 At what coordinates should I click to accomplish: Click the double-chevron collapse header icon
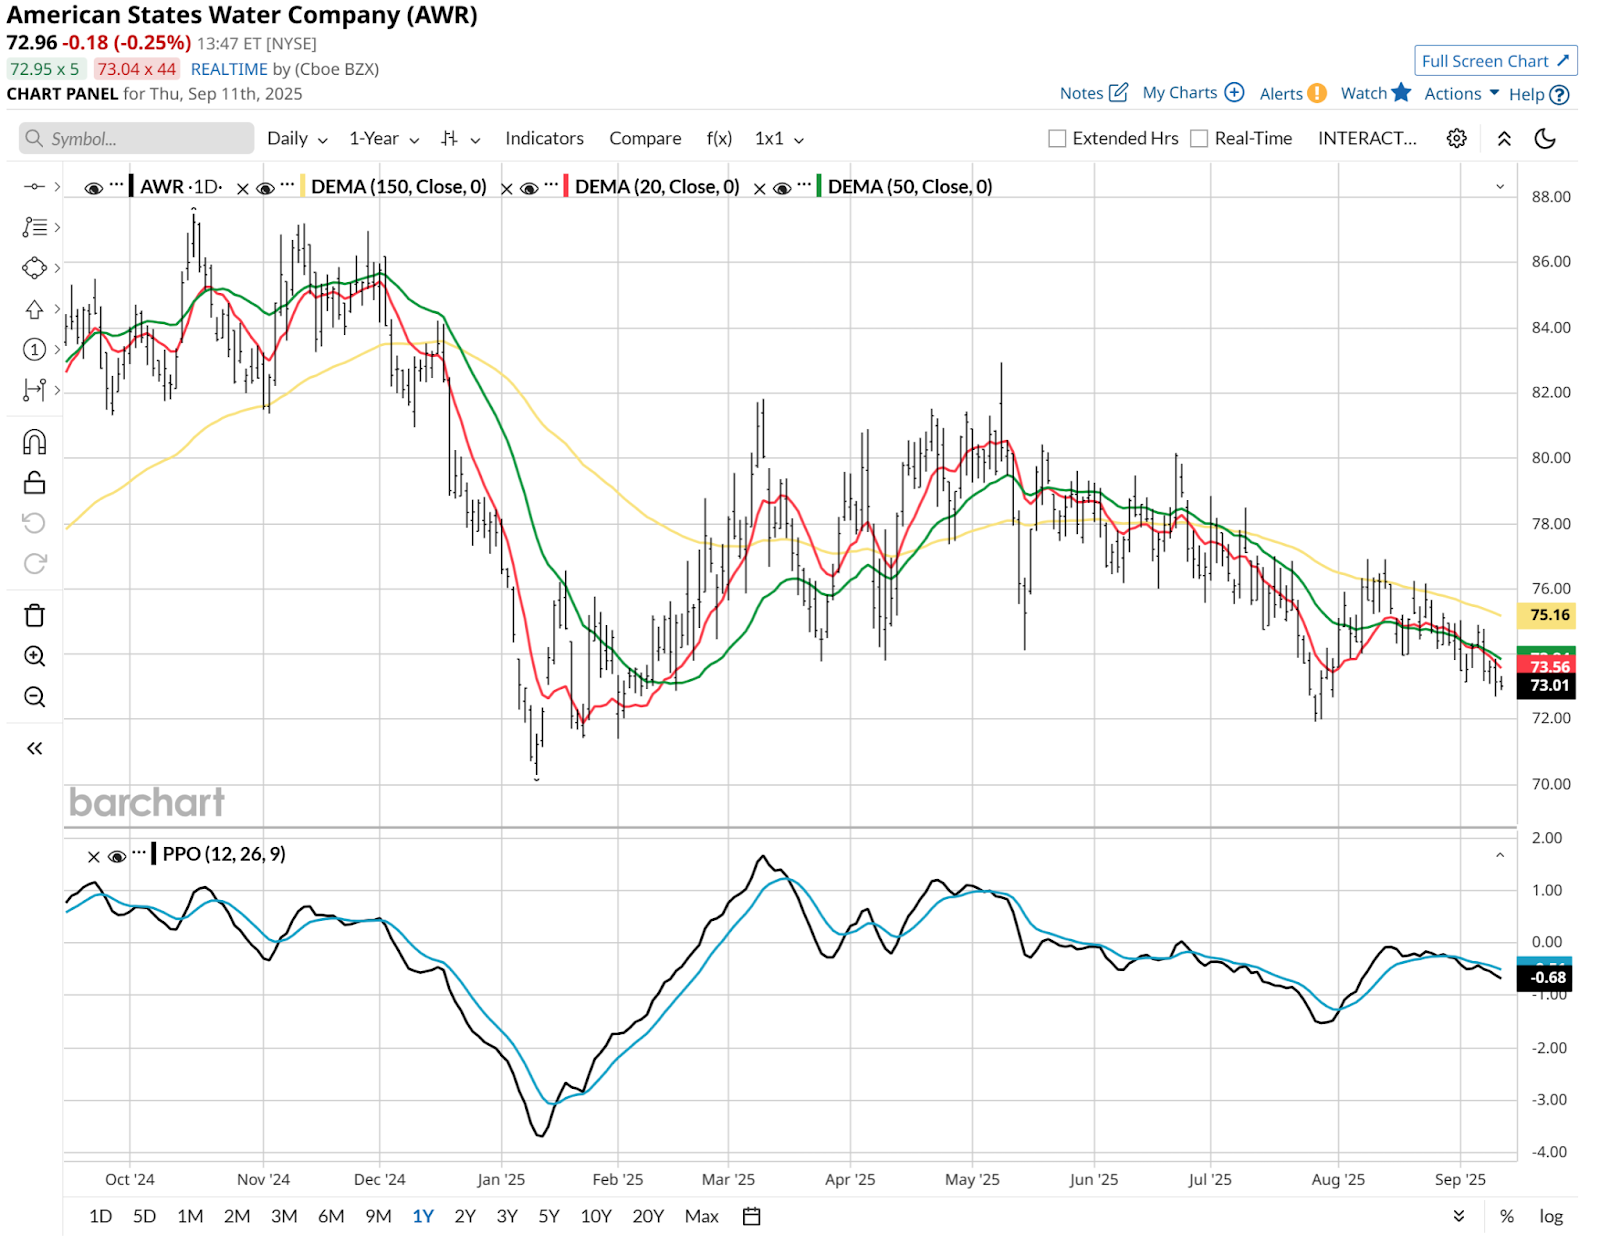coord(1504,139)
